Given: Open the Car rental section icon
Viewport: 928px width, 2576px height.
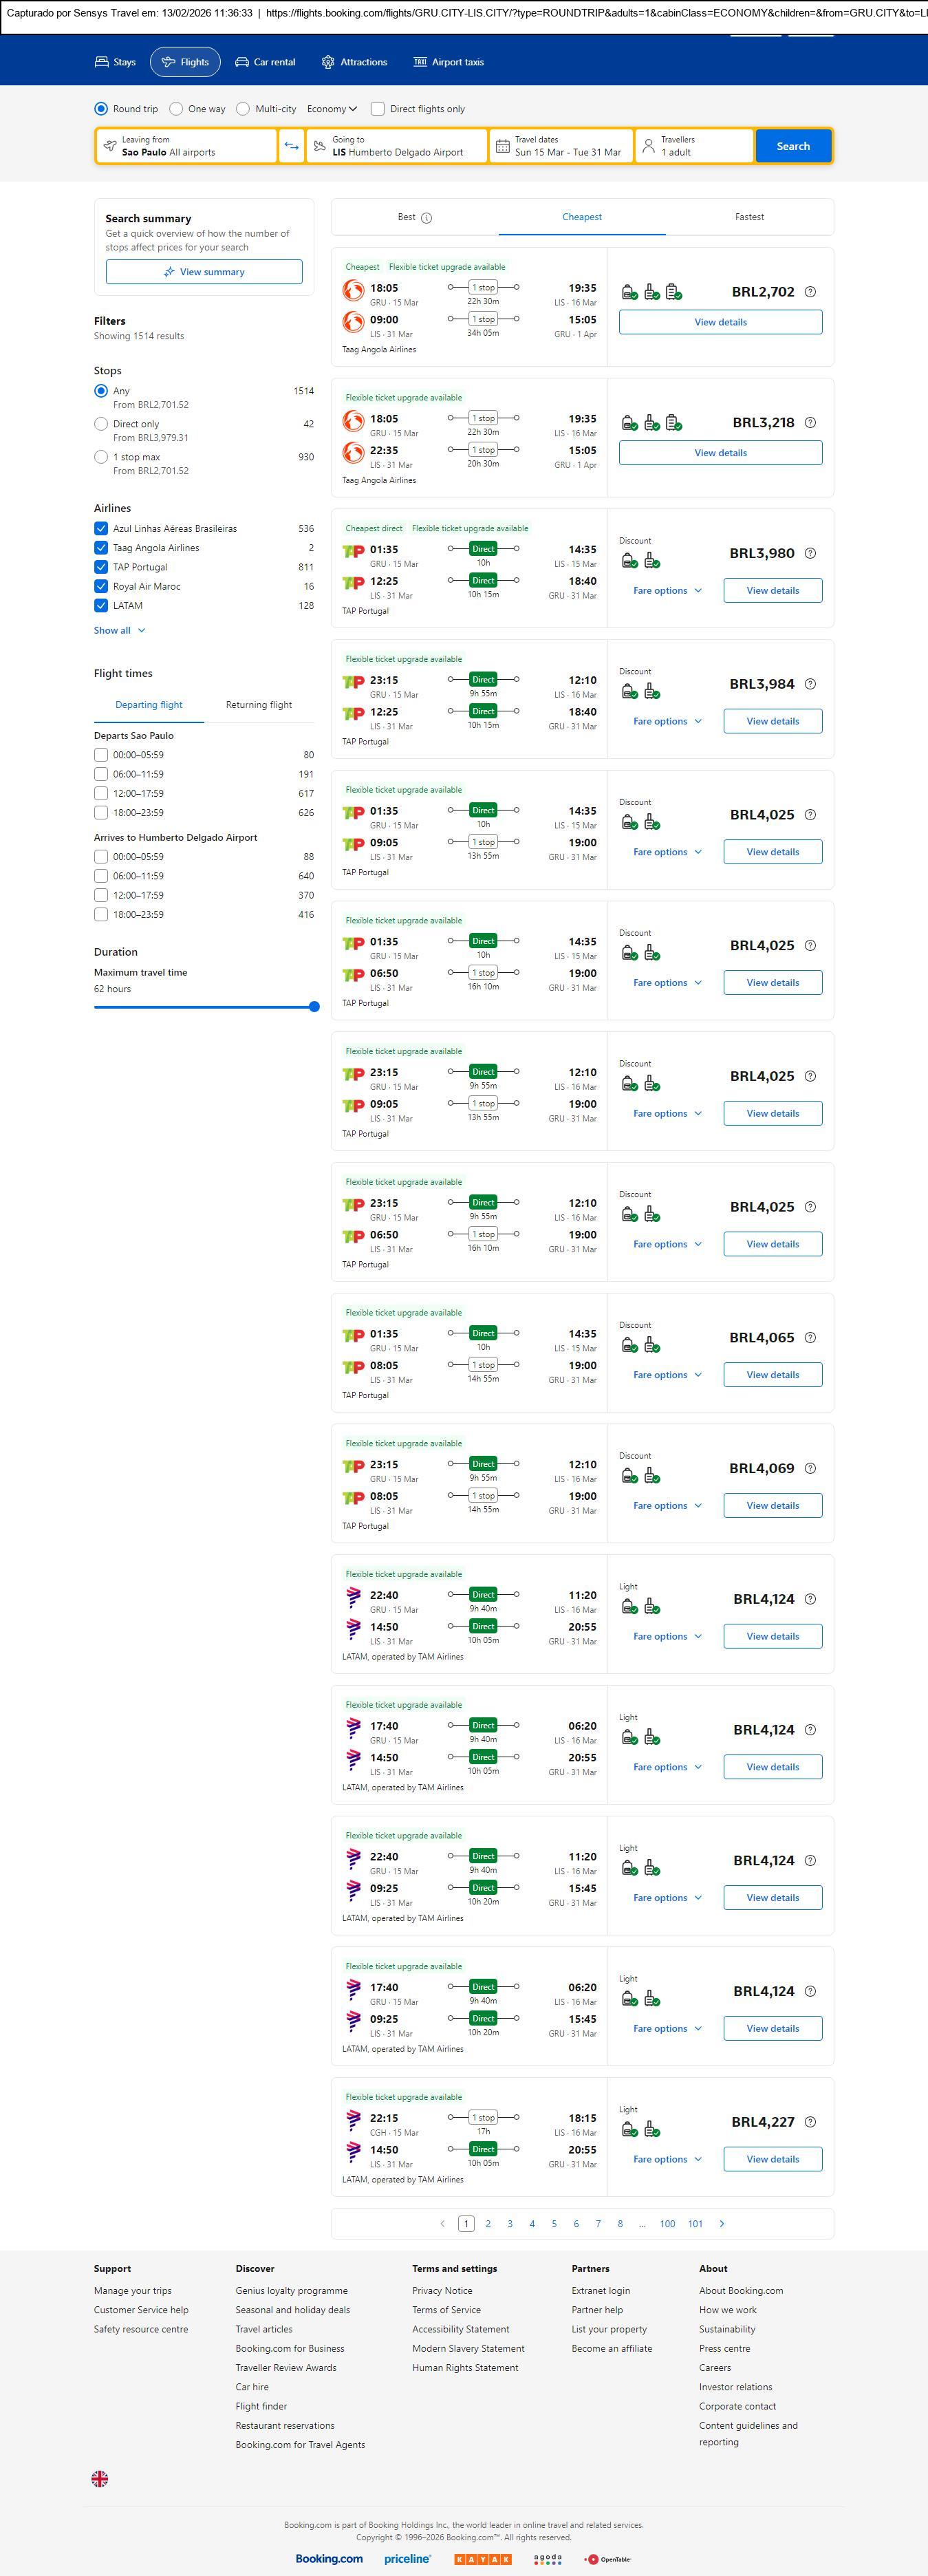Looking at the screenshot, I should pos(242,62).
